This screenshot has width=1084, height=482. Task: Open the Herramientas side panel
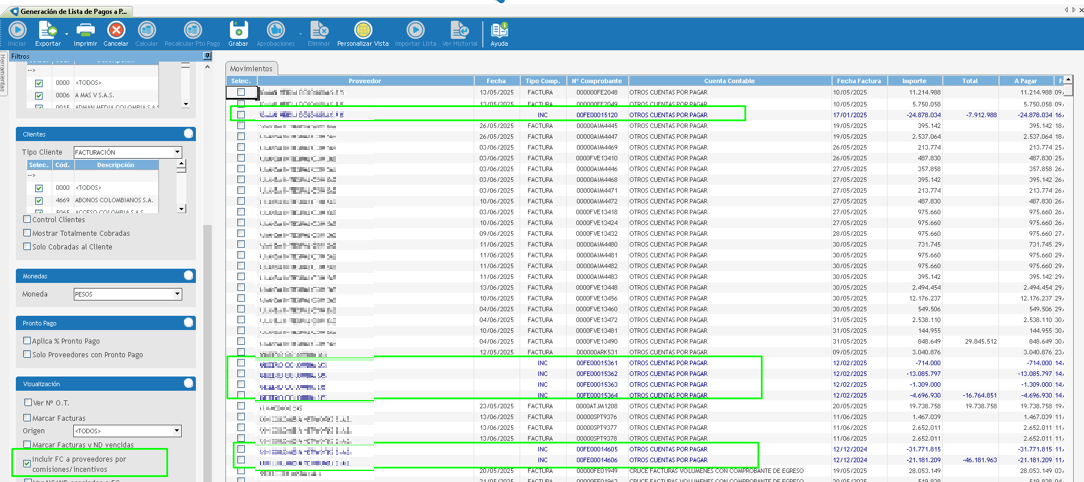[4, 73]
